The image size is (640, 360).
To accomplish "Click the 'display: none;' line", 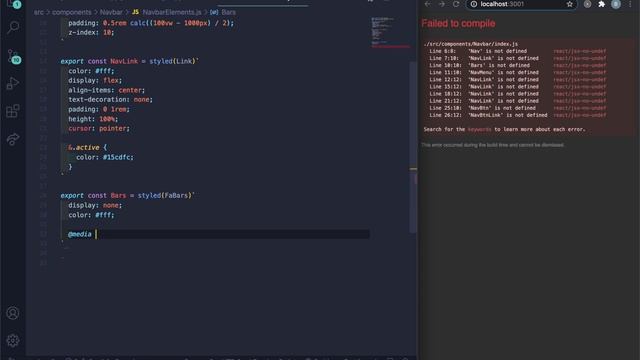I will coord(95,205).
